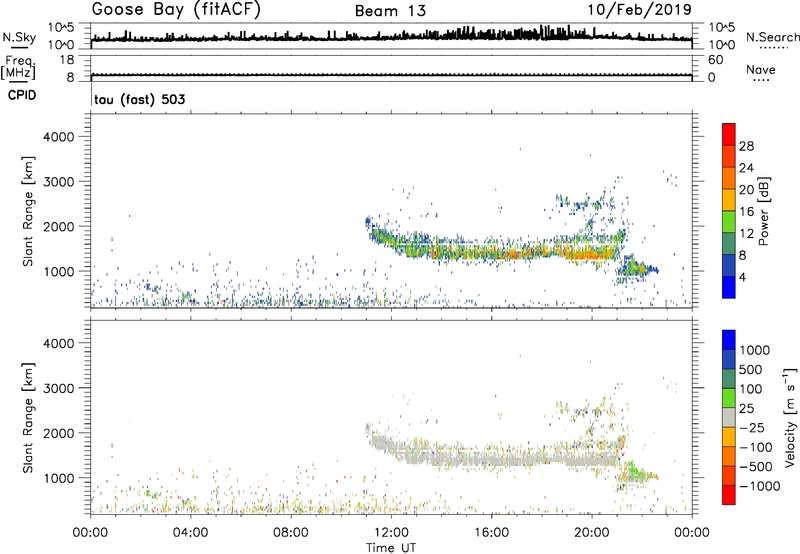Click the 'Velocity [m s-1]' colorbar label
The image size is (800, 554).
790,417
